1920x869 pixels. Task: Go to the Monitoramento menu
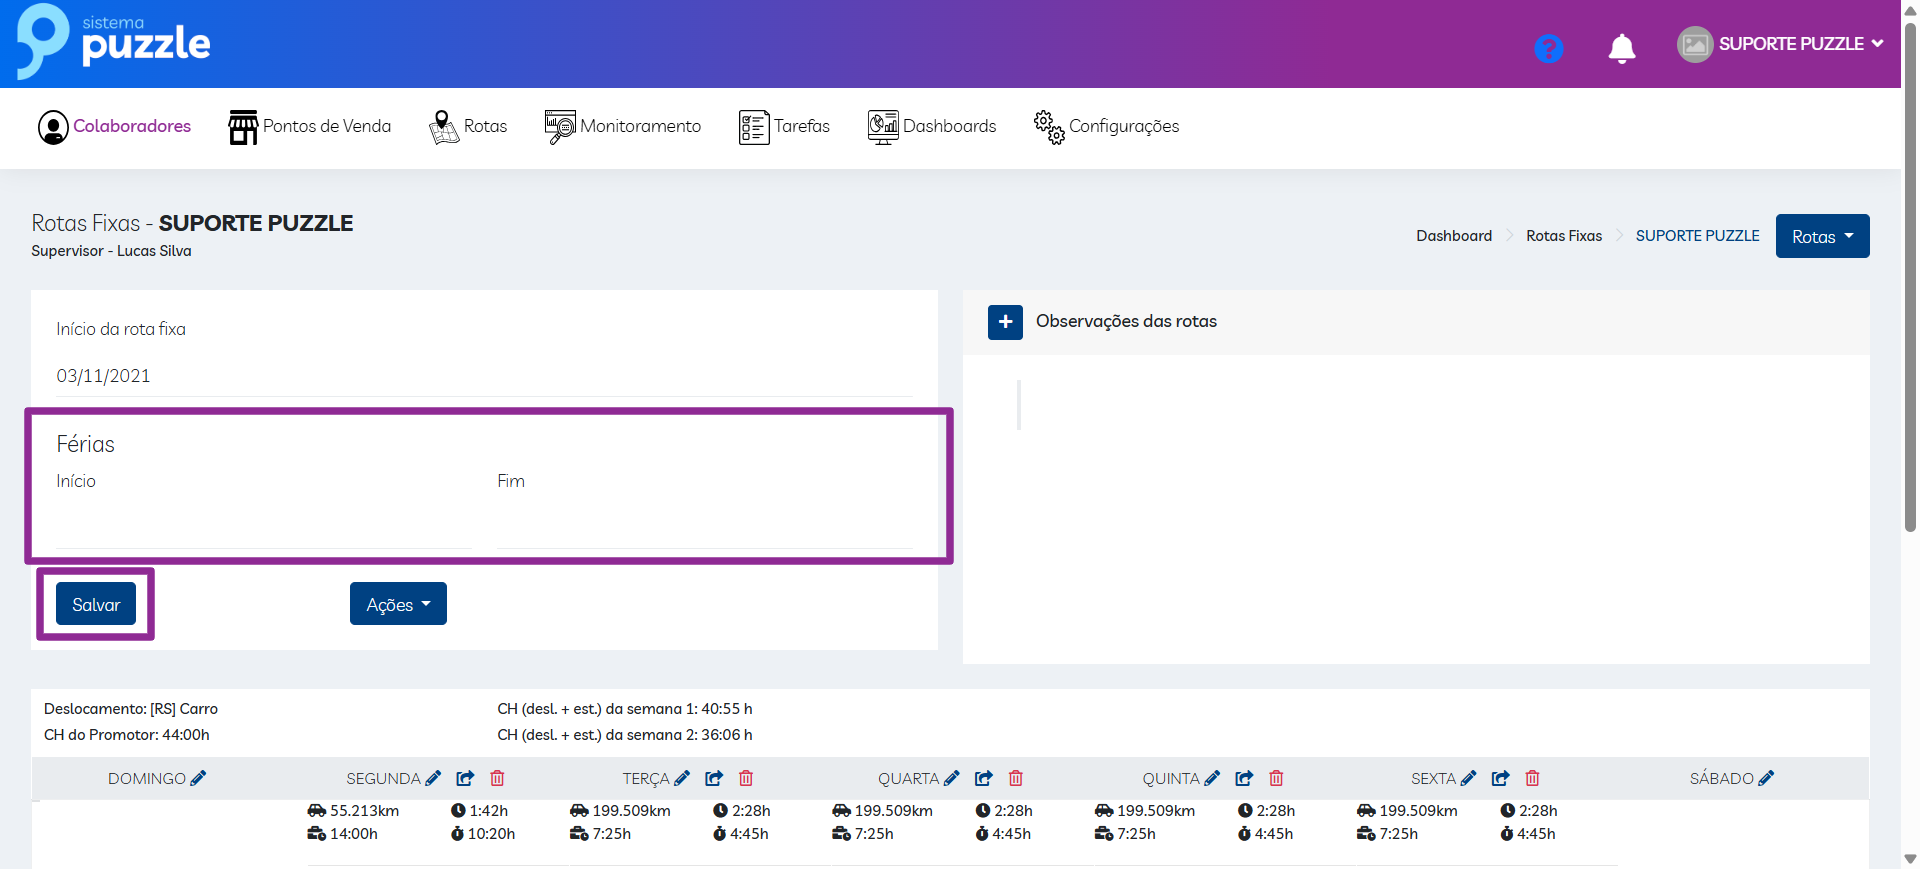pos(623,127)
